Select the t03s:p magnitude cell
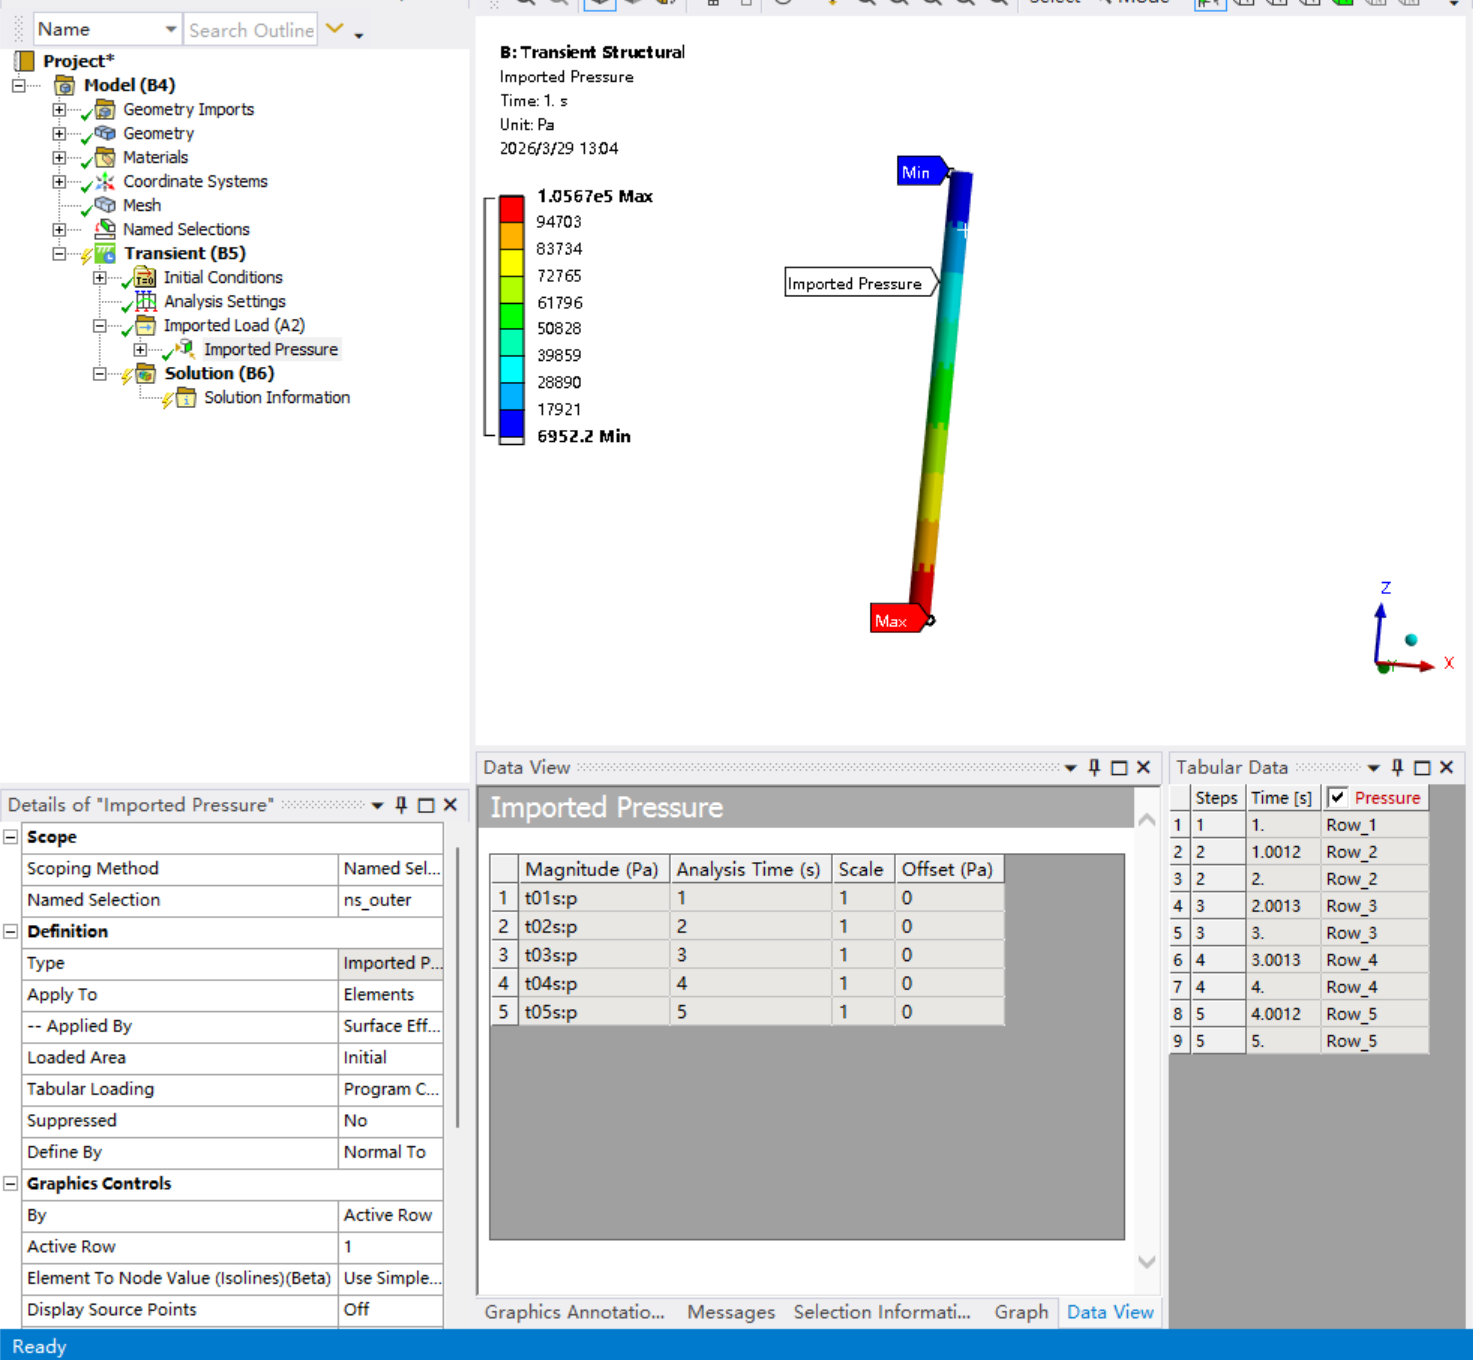Screen dimensions: 1473x1360 [593, 955]
